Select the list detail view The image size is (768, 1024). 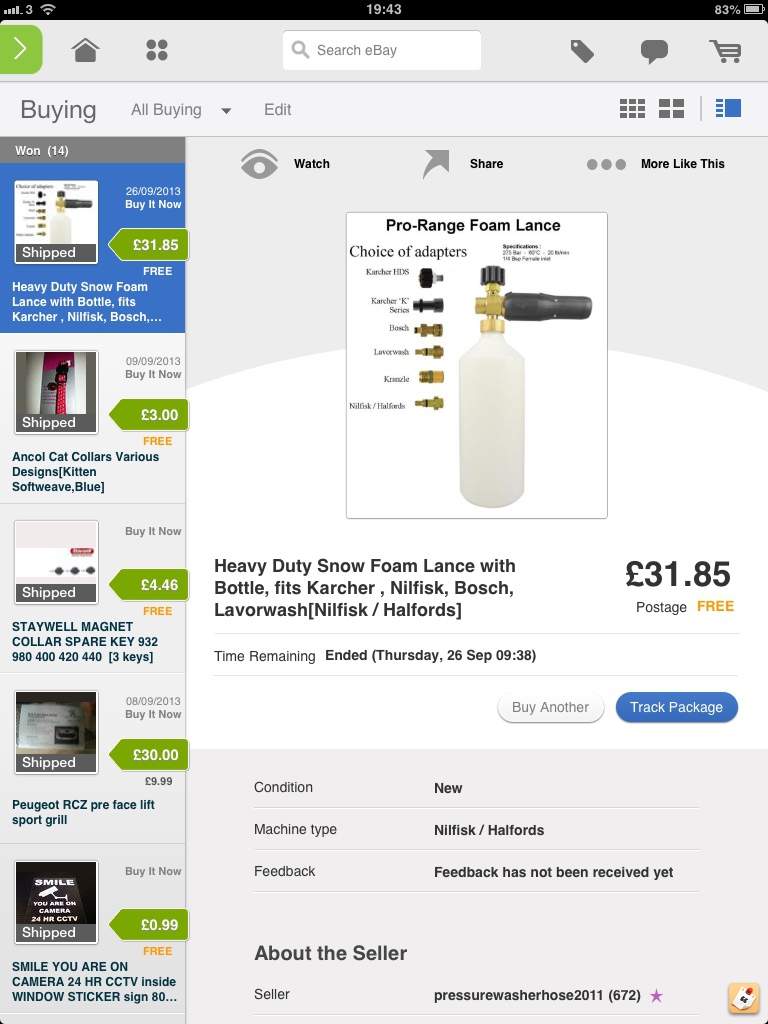[x=728, y=108]
